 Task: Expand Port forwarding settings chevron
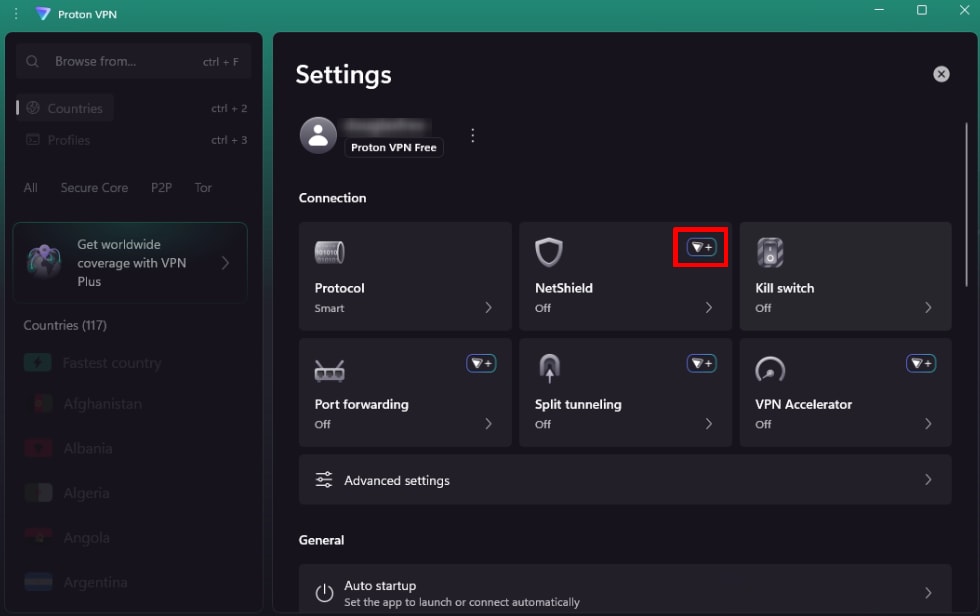pos(488,424)
